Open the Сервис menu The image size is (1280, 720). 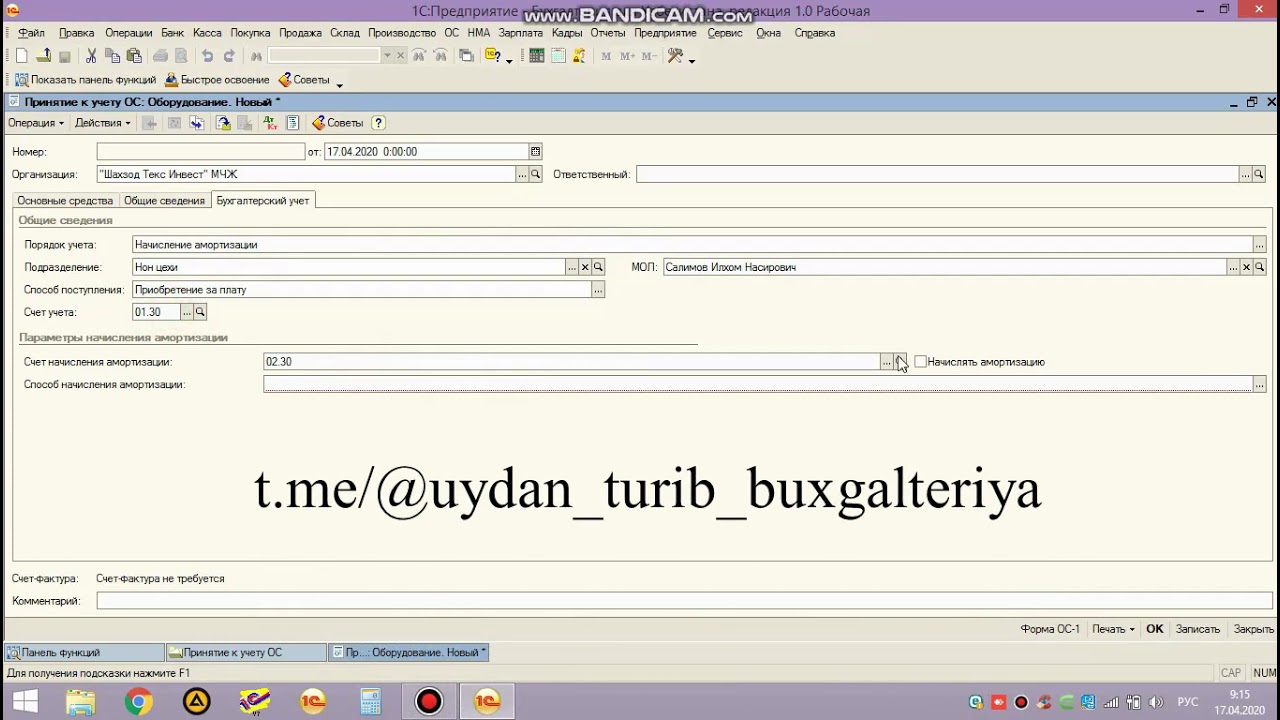point(725,33)
